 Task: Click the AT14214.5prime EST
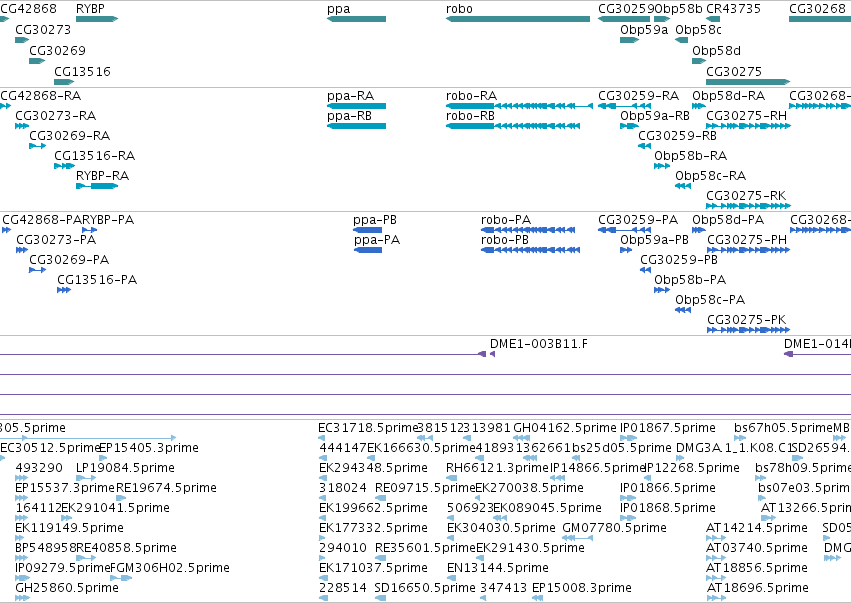point(716,538)
